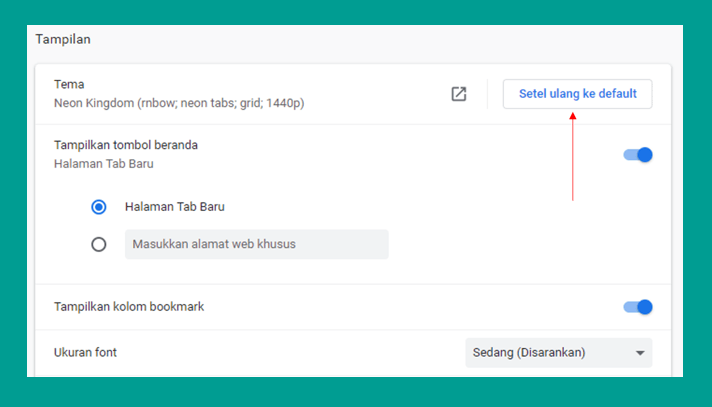
Task: Click the Tampilkan kolom bookmark label
Action: pyautogui.click(x=129, y=307)
